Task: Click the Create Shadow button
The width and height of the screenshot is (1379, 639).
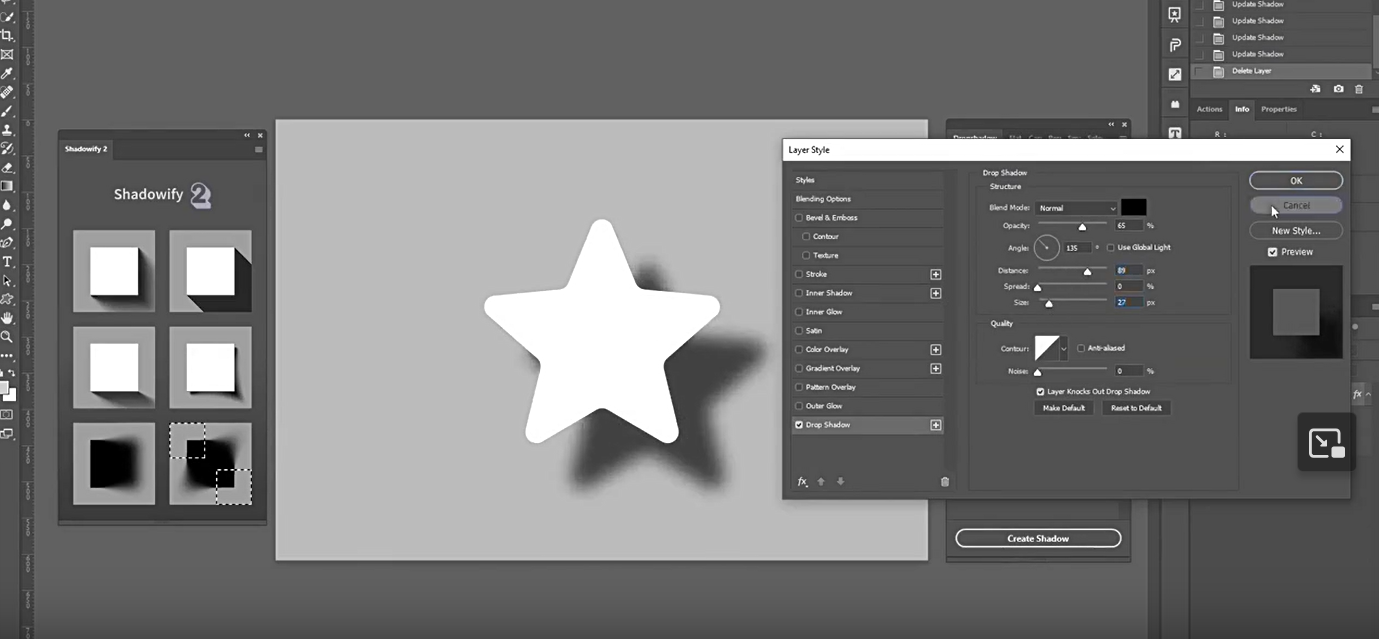Action: click(1037, 538)
